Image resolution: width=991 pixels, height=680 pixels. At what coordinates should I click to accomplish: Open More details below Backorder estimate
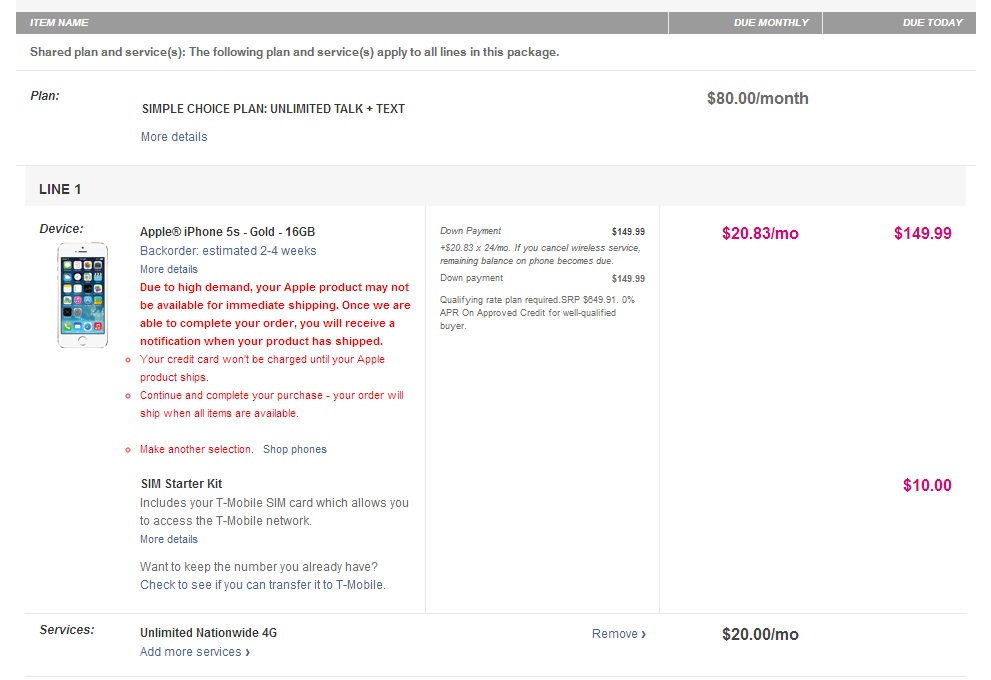click(169, 269)
